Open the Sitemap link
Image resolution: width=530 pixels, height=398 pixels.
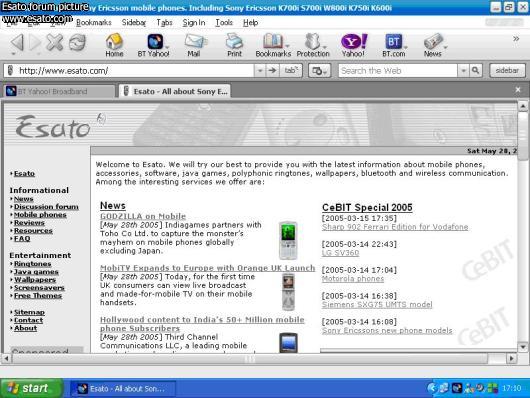29,312
